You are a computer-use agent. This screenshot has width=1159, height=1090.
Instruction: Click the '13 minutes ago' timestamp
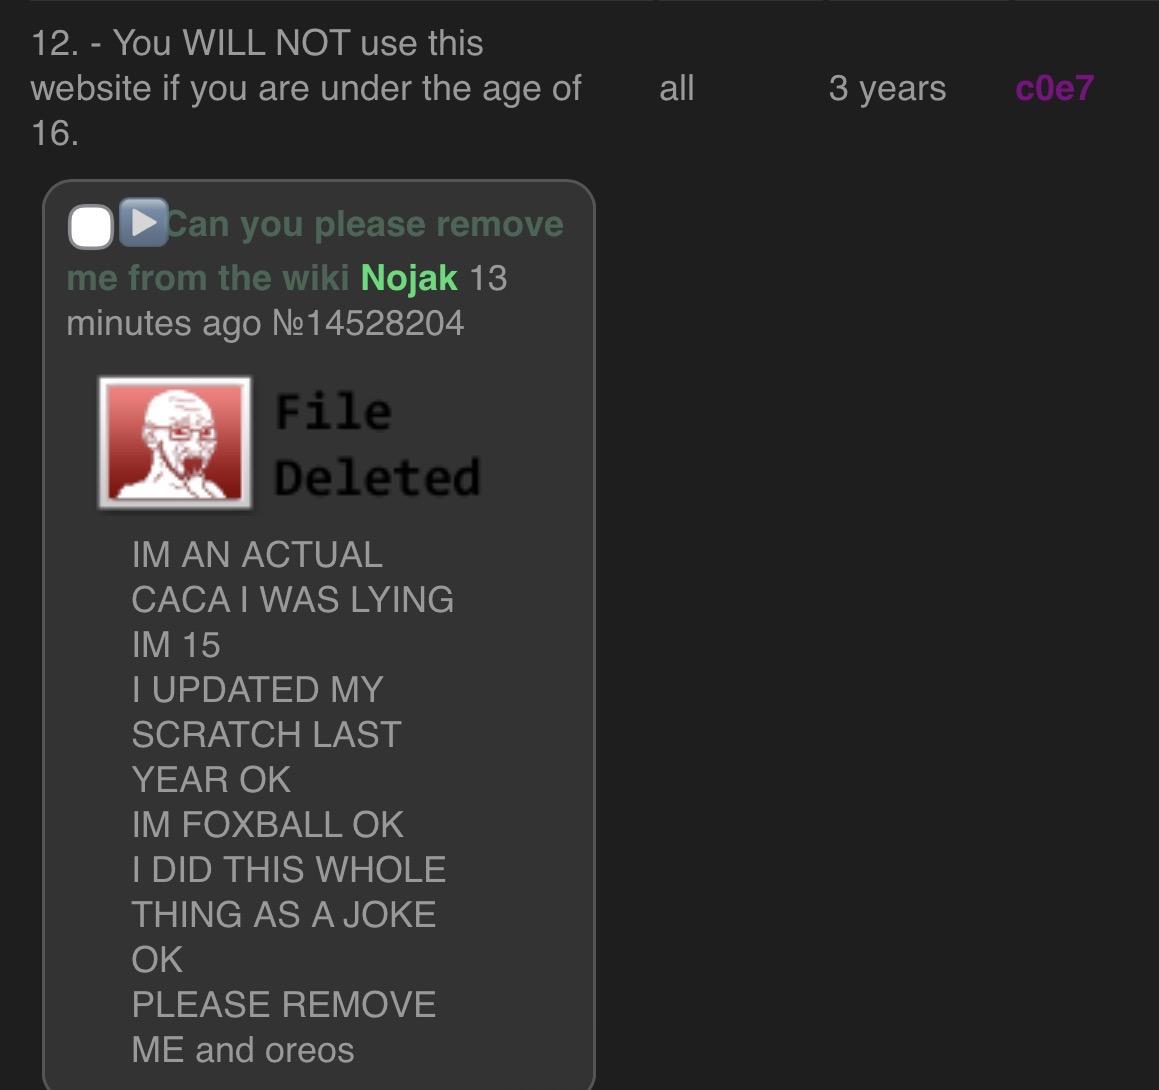(287, 301)
